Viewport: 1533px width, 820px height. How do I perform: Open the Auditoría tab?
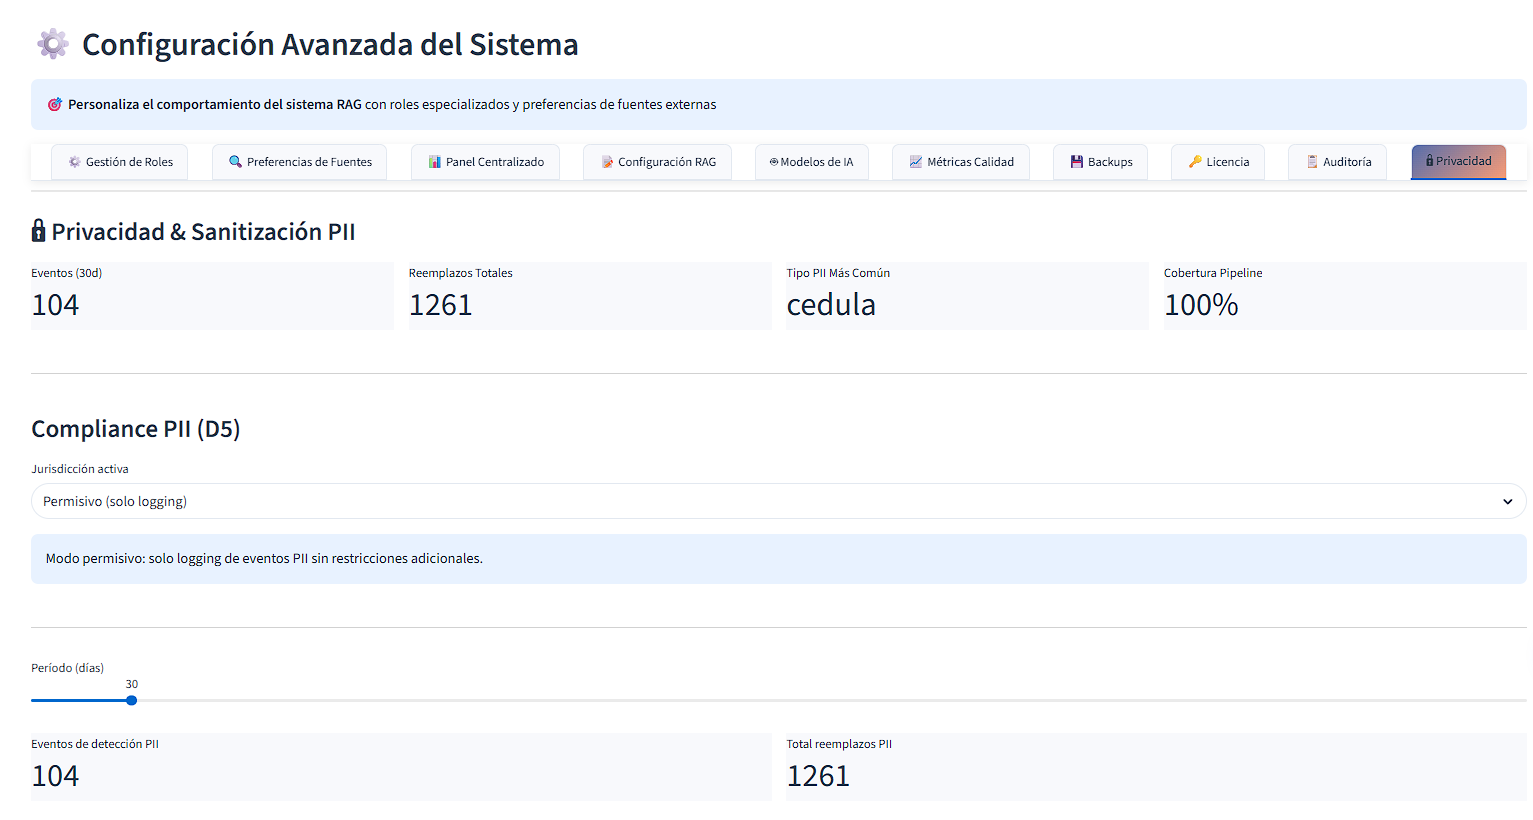1337,161
